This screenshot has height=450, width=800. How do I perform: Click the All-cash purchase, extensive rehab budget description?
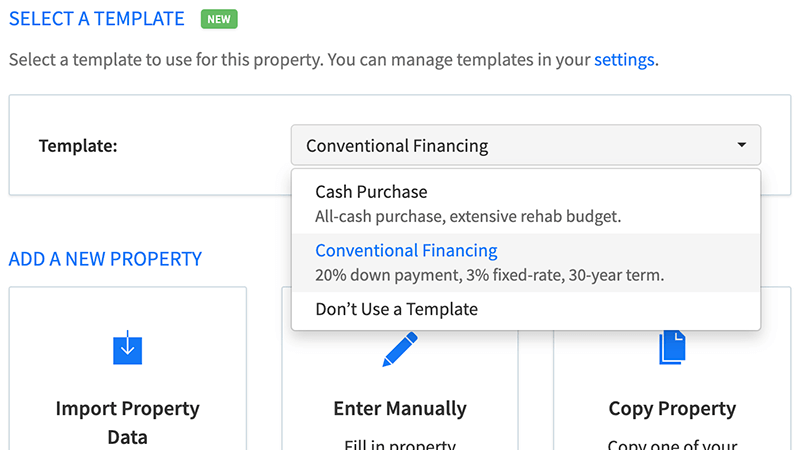(468, 216)
